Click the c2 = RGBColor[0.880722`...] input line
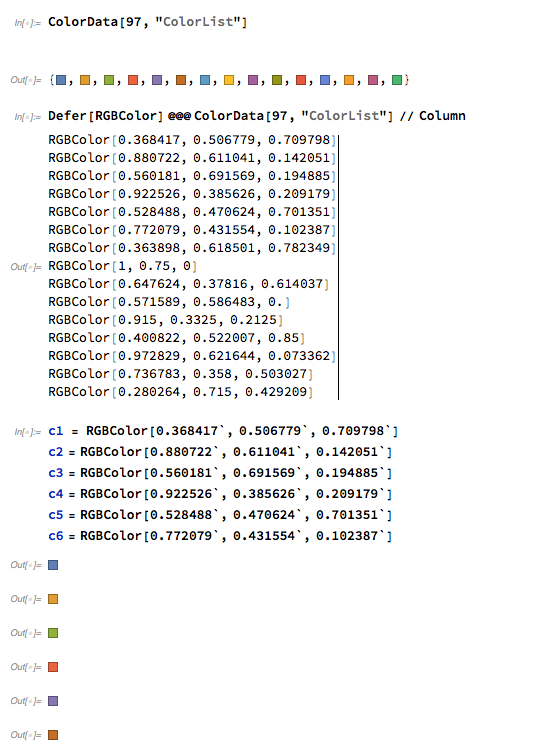The image size is (534, 756). point(220,452)
